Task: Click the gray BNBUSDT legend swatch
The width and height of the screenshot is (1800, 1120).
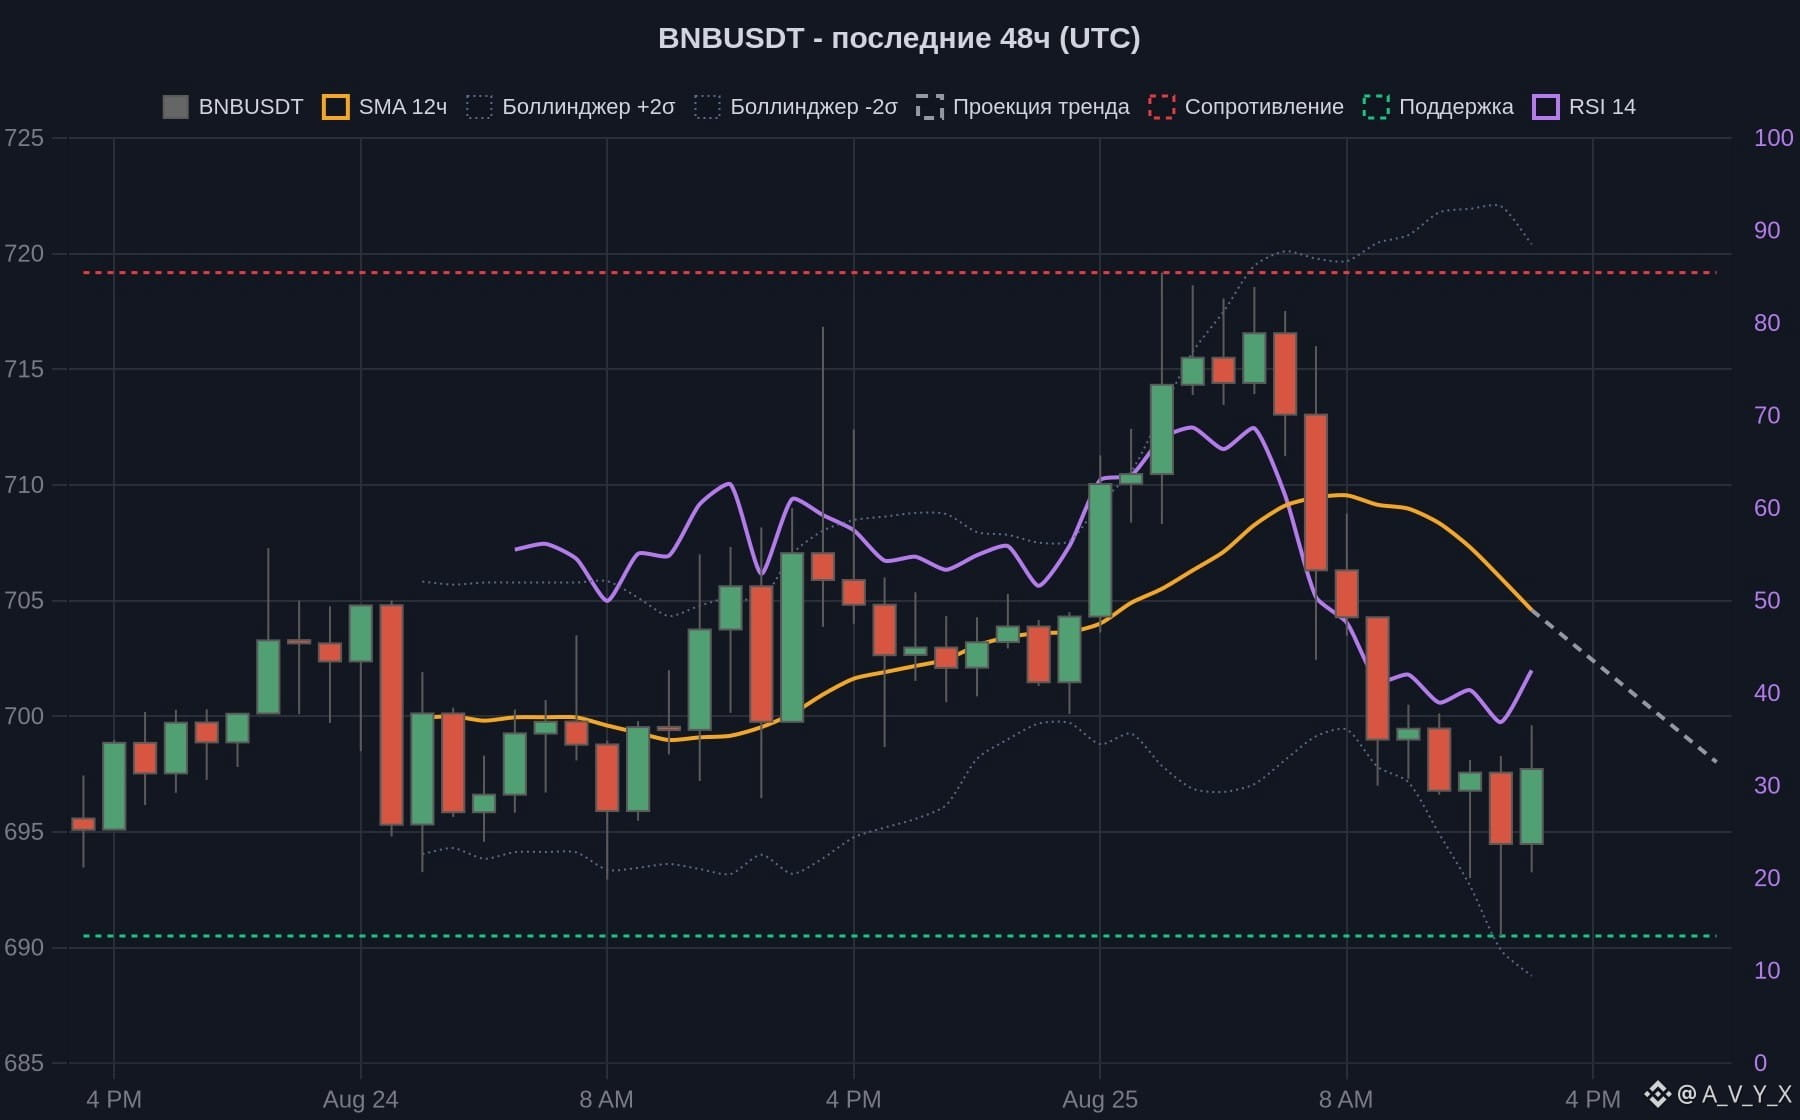Action: (x=176, y=107)
